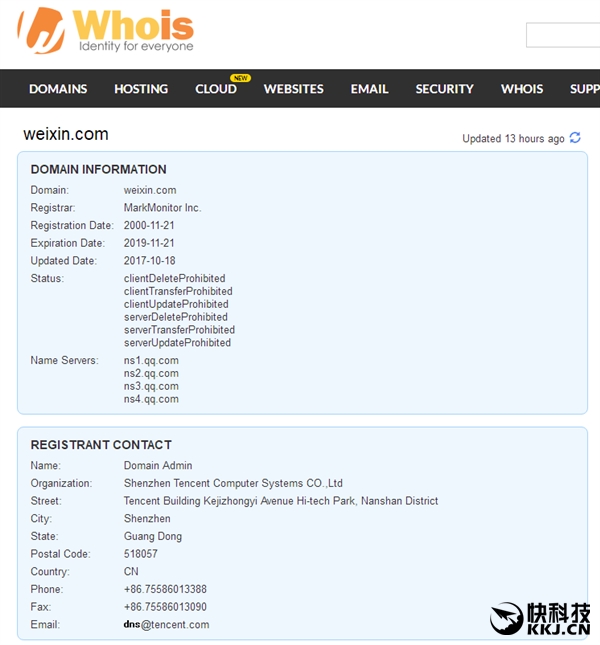Select the City value Shenzhen

click(147, 519)
